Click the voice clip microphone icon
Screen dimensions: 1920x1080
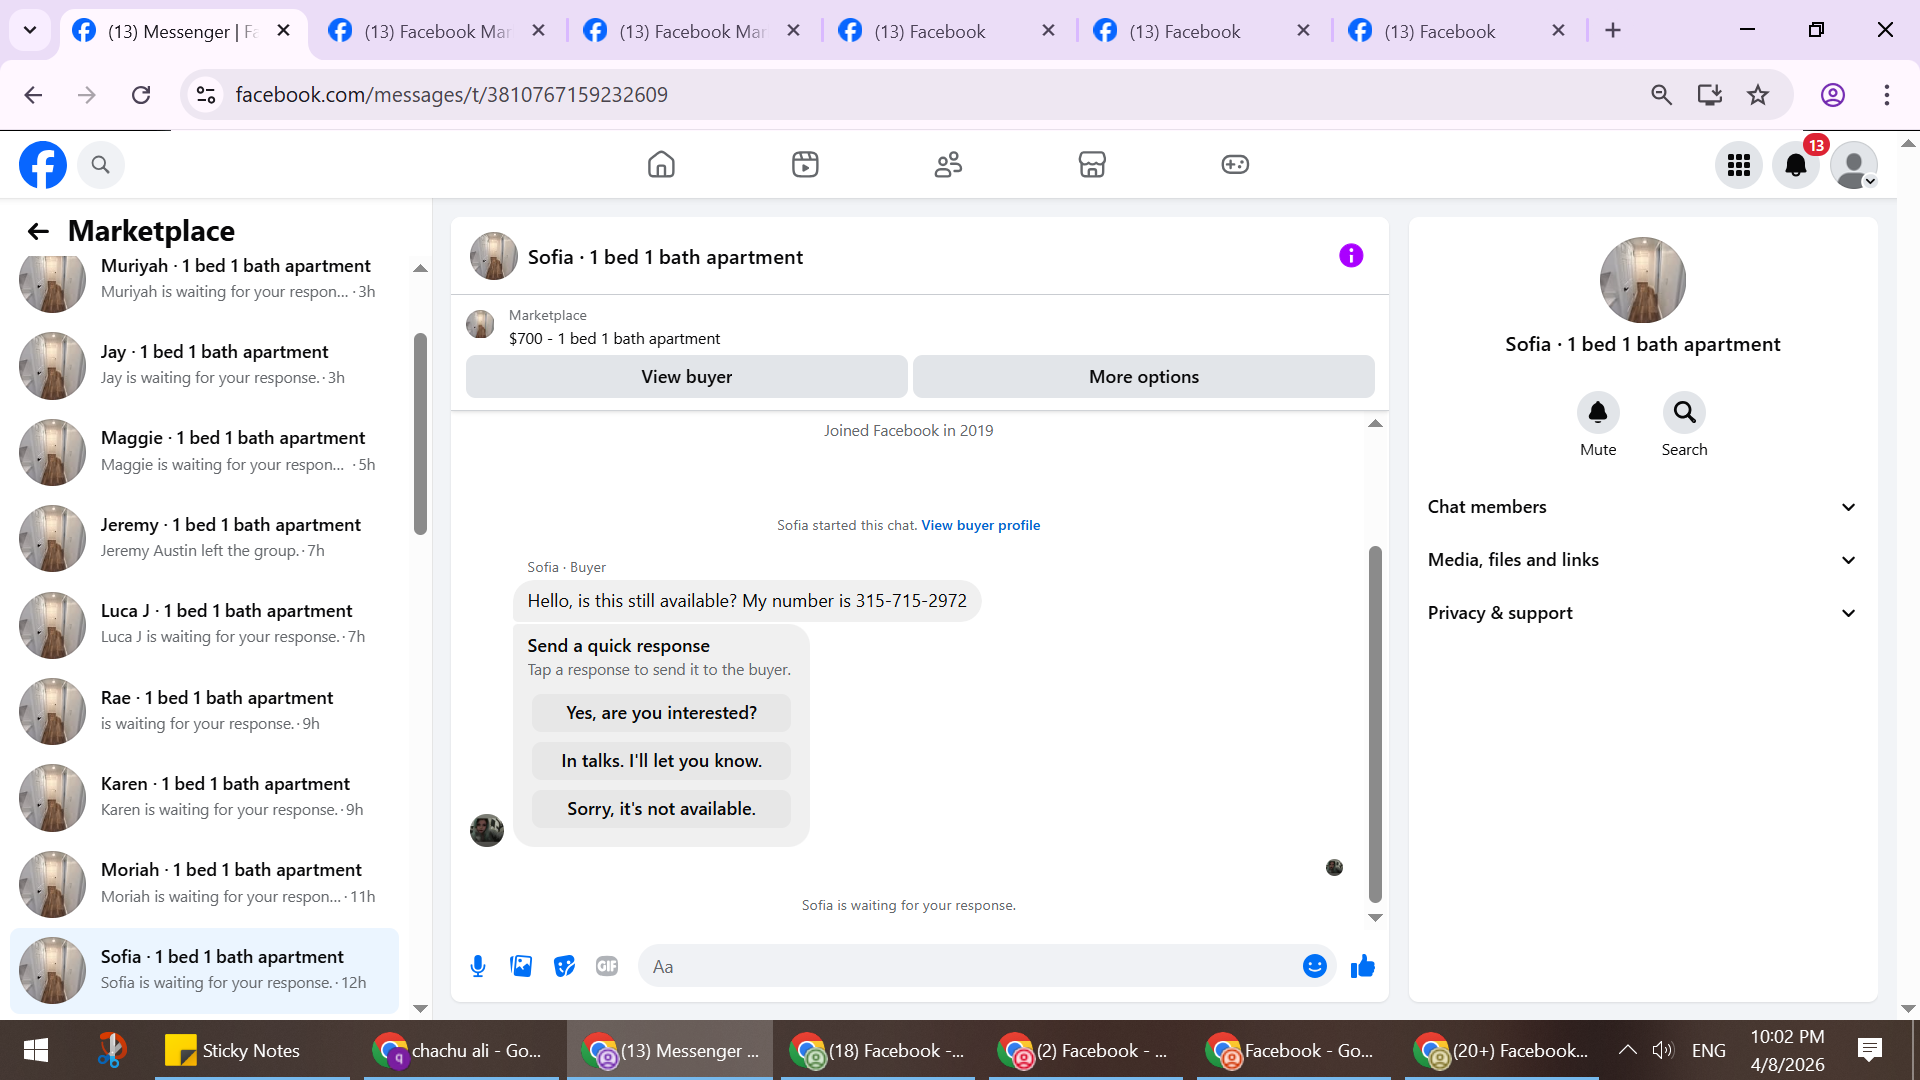pyautogui.click(x=478, y=966)
